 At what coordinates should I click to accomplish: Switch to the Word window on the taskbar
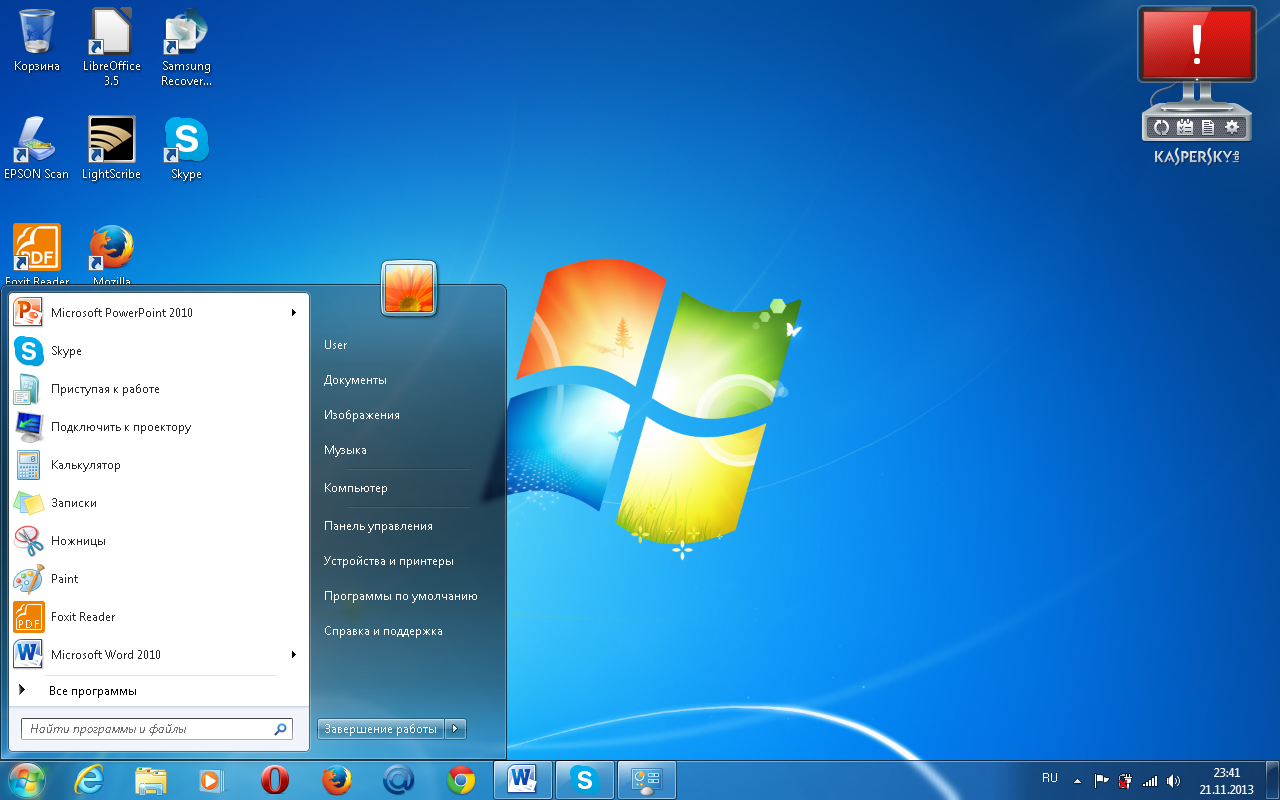pyautogui.click(x=522, y=780)
